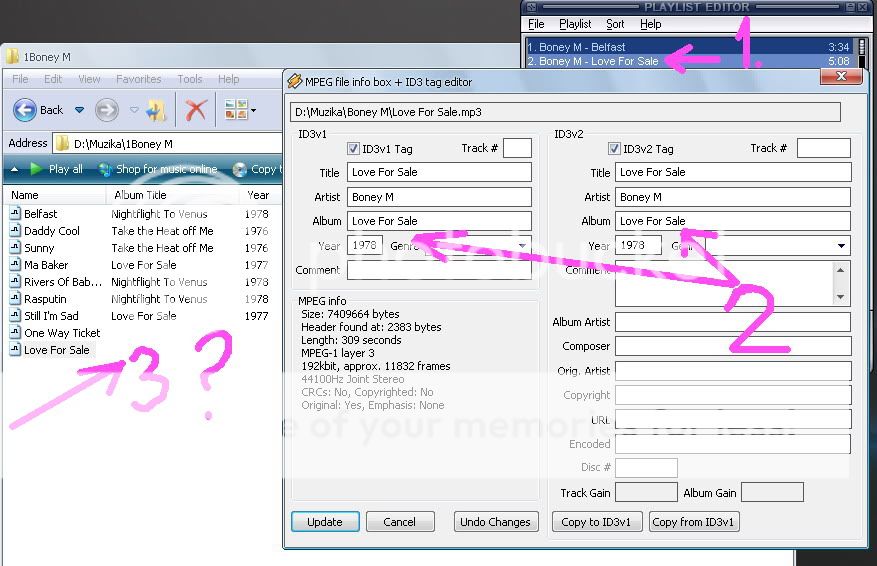This screenshot has width=877, height=566.
Task: Open the Back button history dropdown arrow
Action: pyautogui.click(x=79, y=110)
